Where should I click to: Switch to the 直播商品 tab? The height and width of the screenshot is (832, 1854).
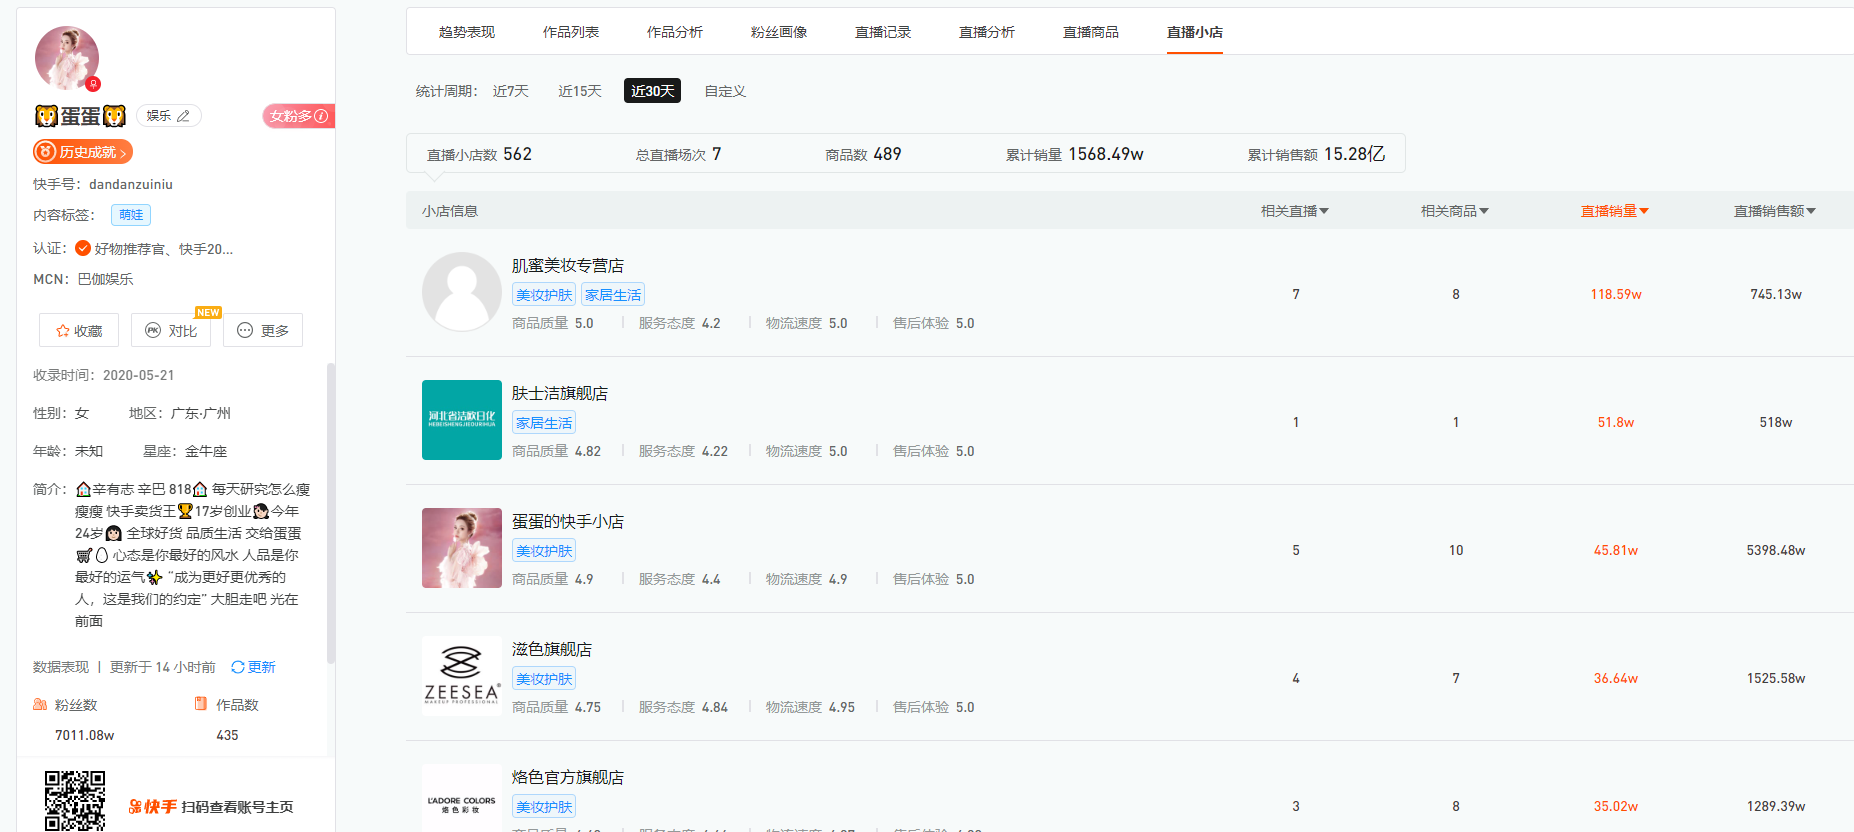pyautogui.click(x=1091, y=32)
